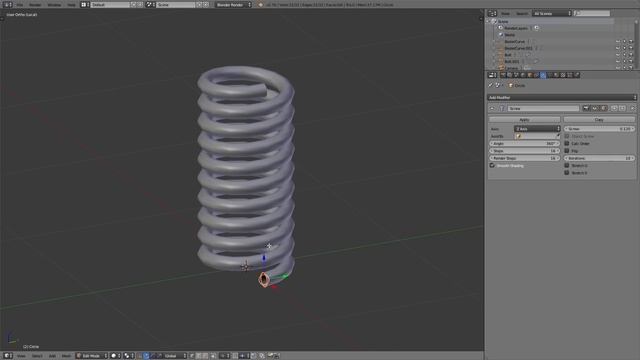This screenshot has height=360, width=640.
Task: Open the All Scenes display mode dropdown
Action: pos(552,13)
